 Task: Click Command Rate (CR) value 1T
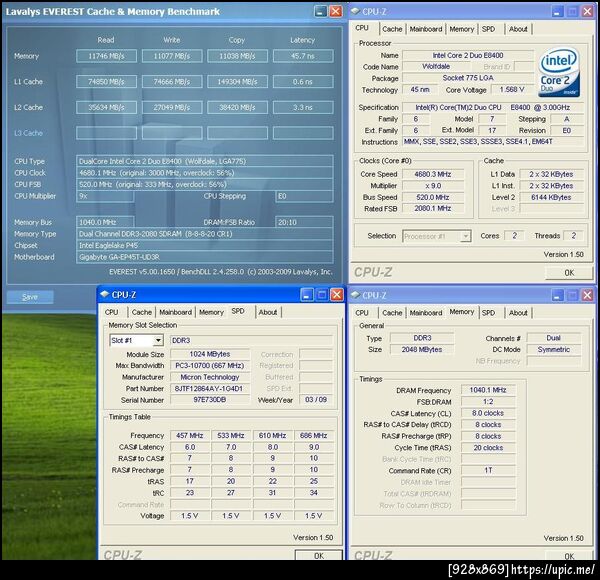(x=488, y=470)
